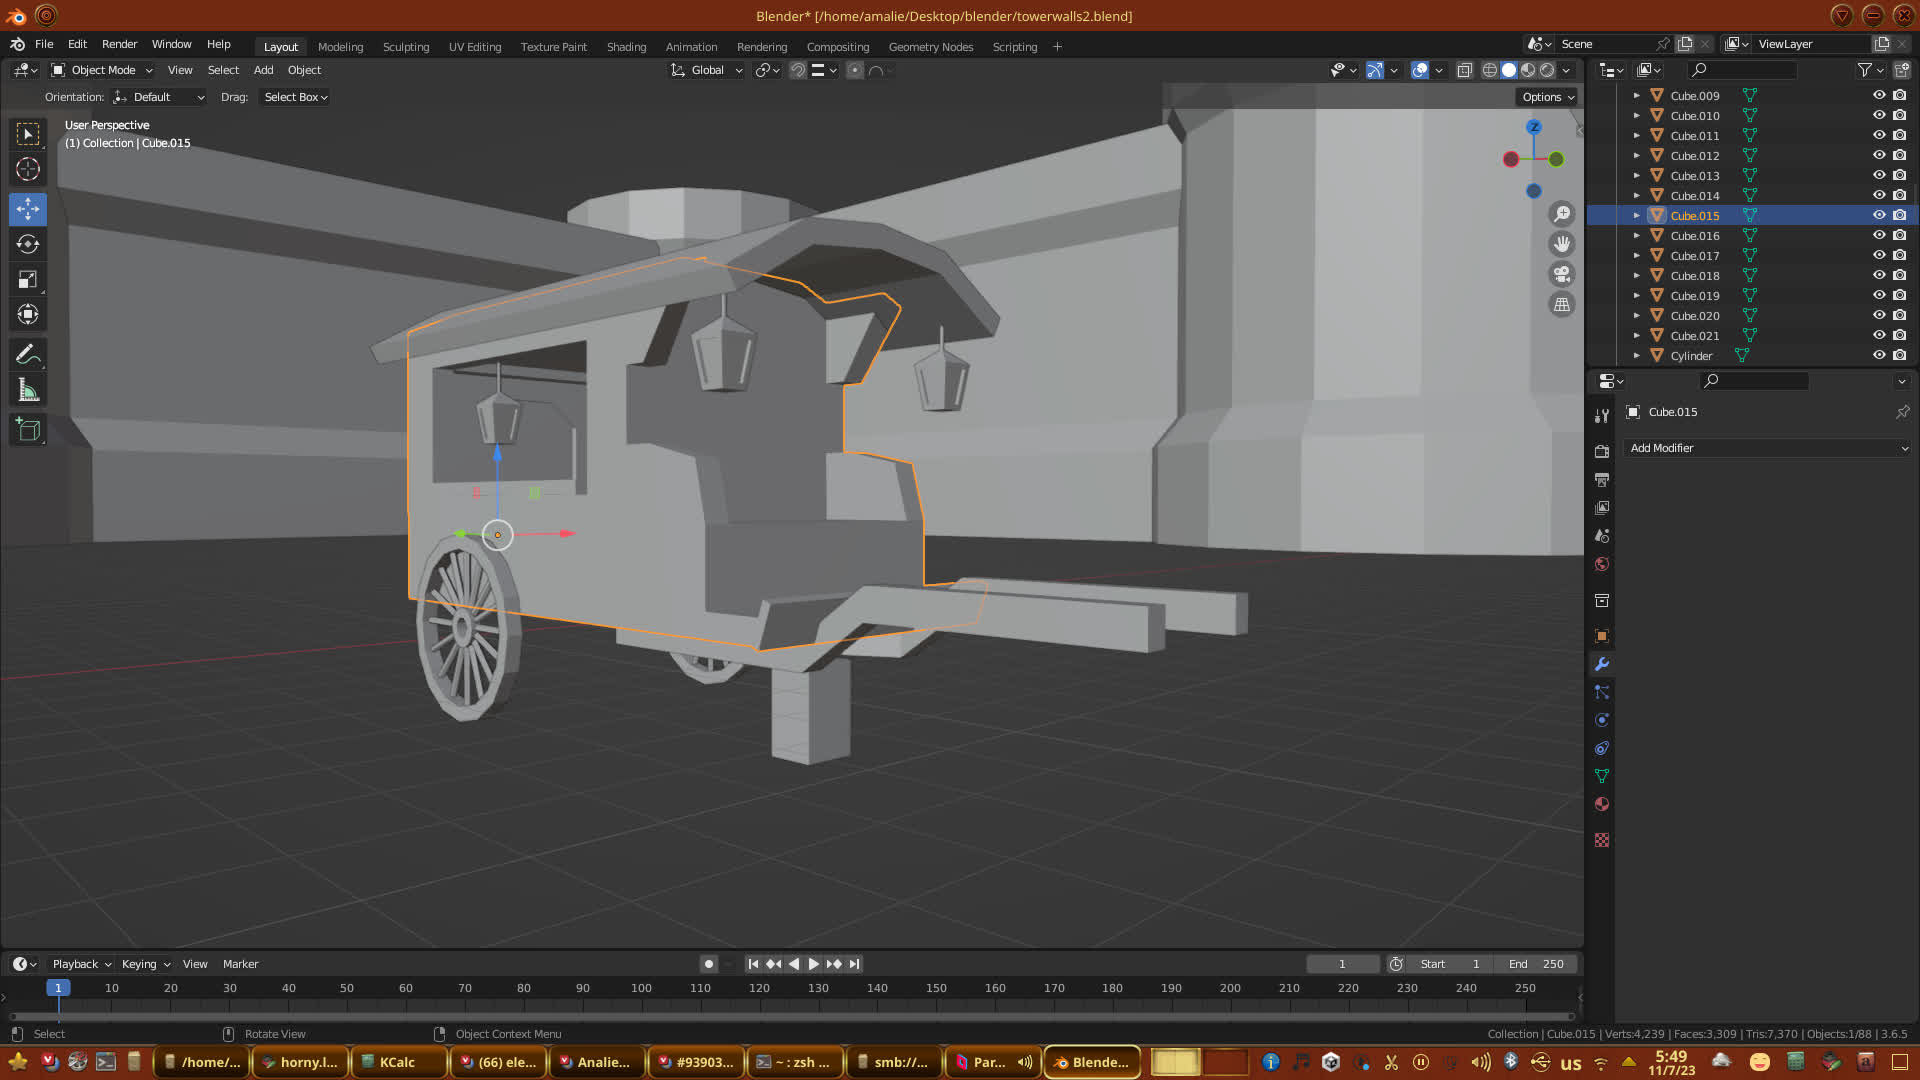Select the Scale tool
The width and height of the screenshot is (1920, 1080).
tap(28, 280)
